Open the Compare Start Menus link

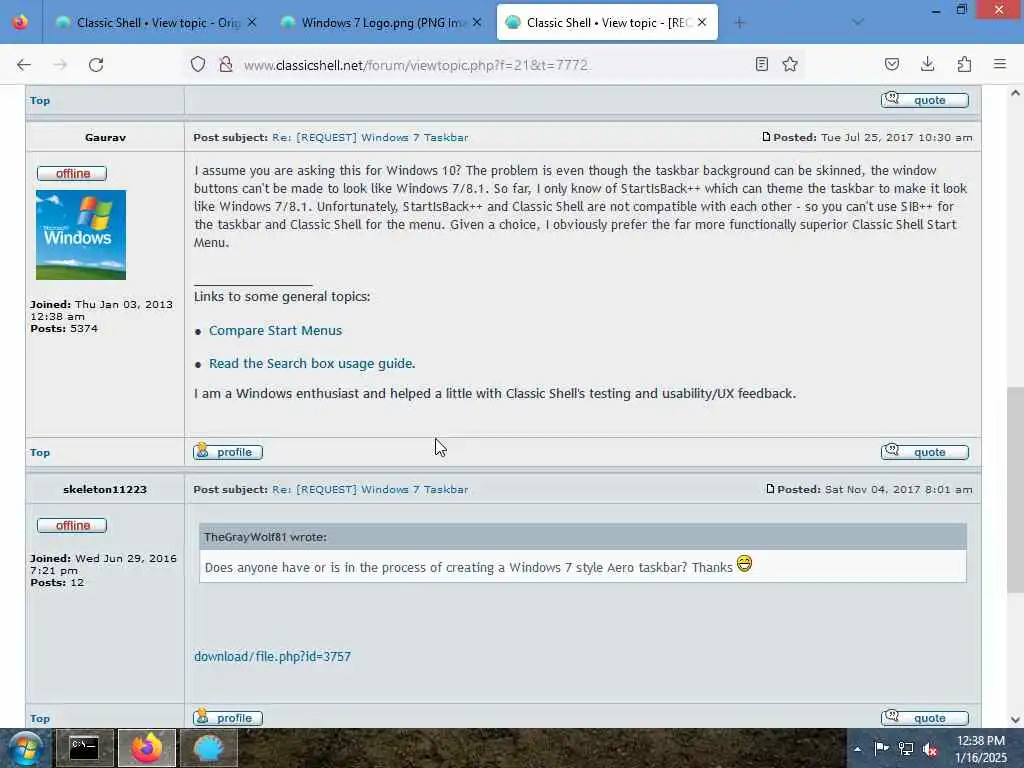(275, 330)
